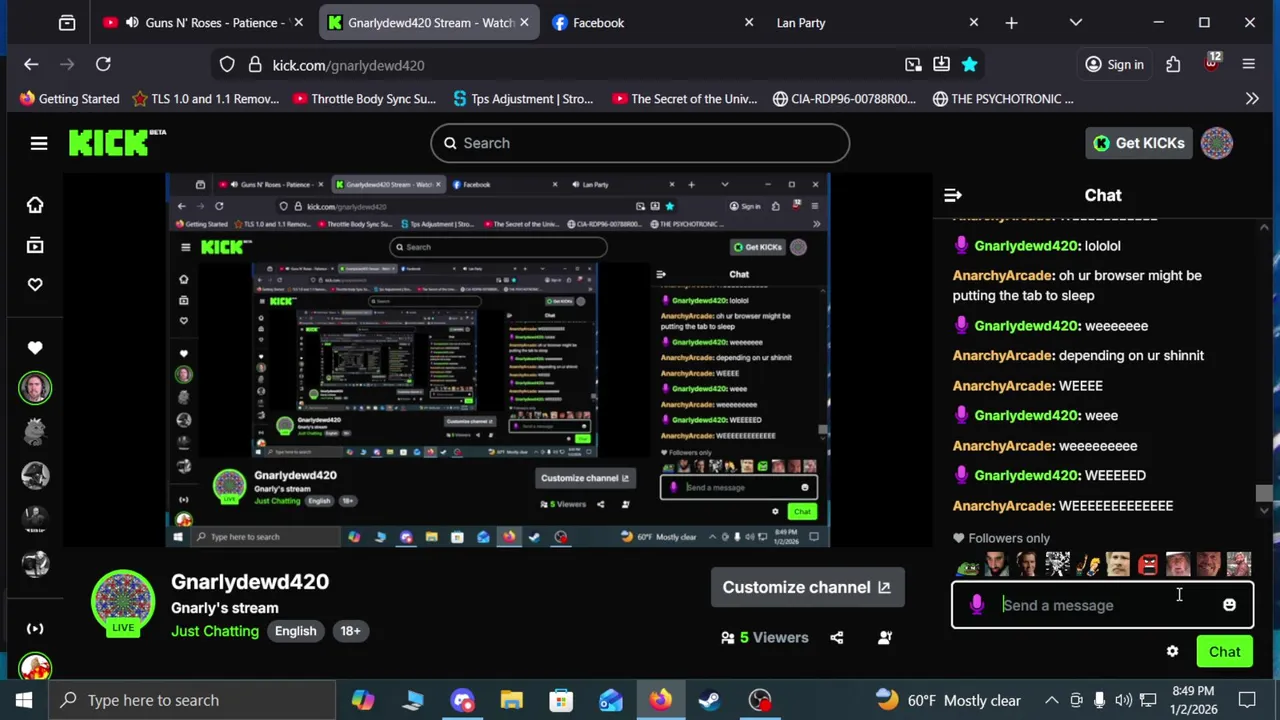The height and width of the screenshot is (720, 1280).
Task: Click Gnarlydewd420 username in the lololol message
Action: point(1027,245)
